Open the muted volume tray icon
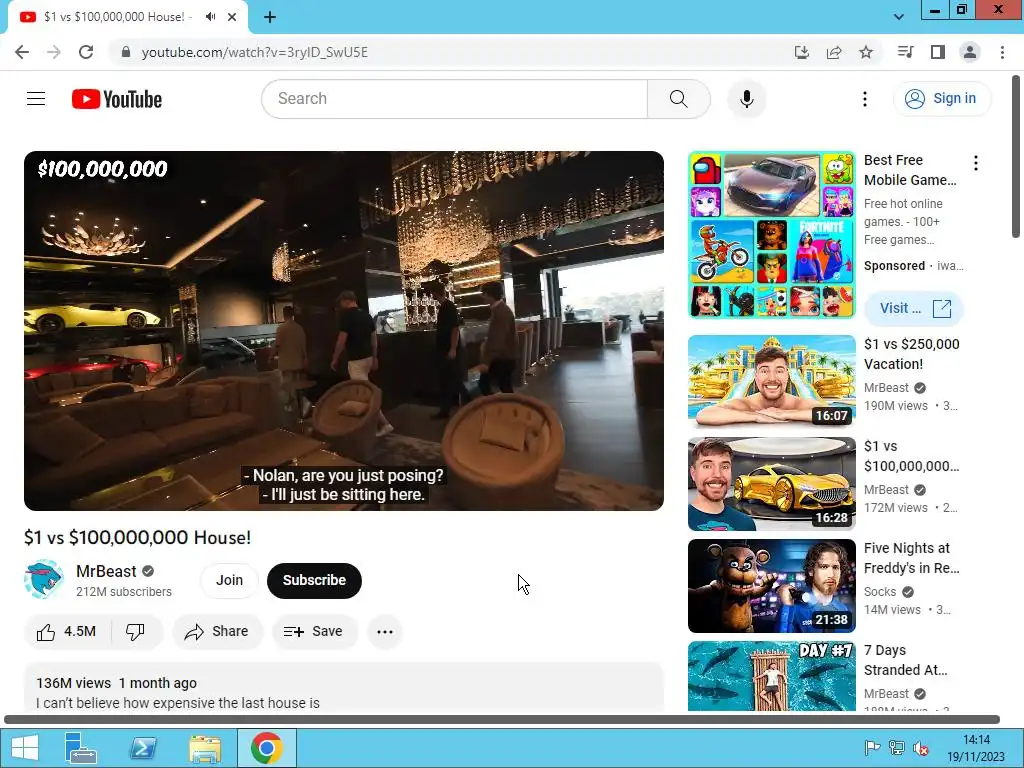 (921, 748)
